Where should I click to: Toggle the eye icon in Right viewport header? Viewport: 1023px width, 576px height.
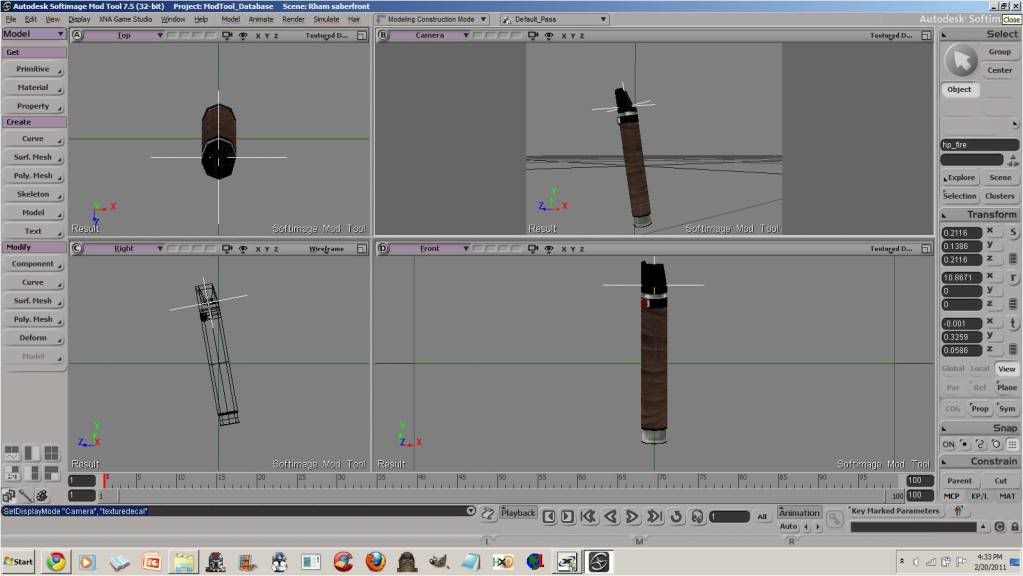click(x=243, y=249)
